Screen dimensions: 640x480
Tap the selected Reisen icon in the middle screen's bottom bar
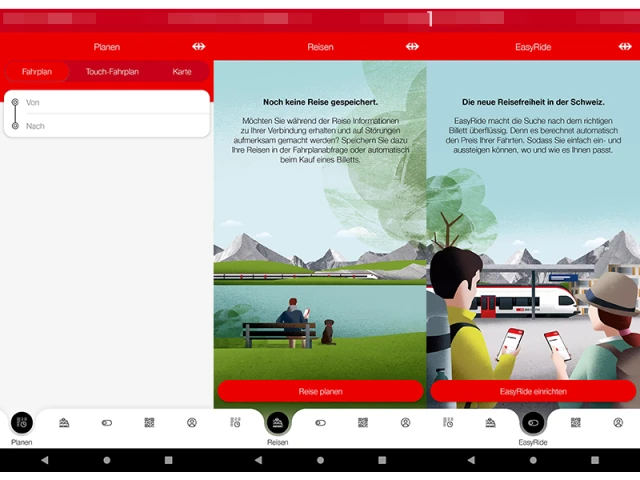click(x=278, y=423)
